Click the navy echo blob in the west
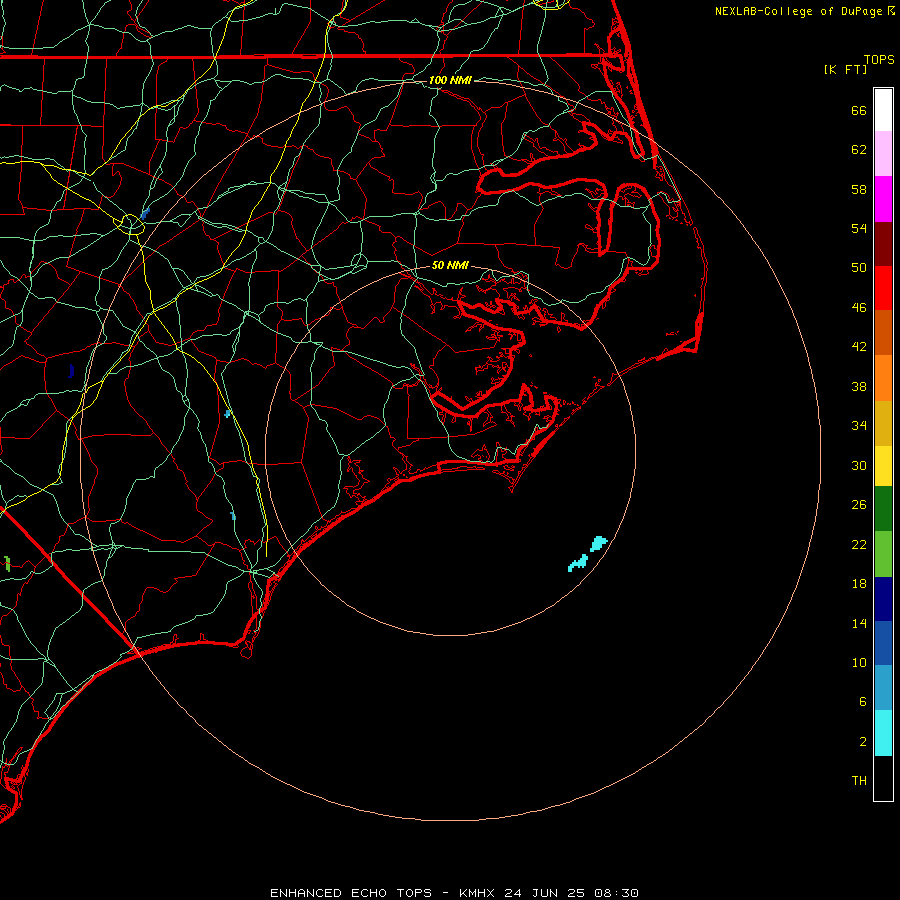 point(71,371)
